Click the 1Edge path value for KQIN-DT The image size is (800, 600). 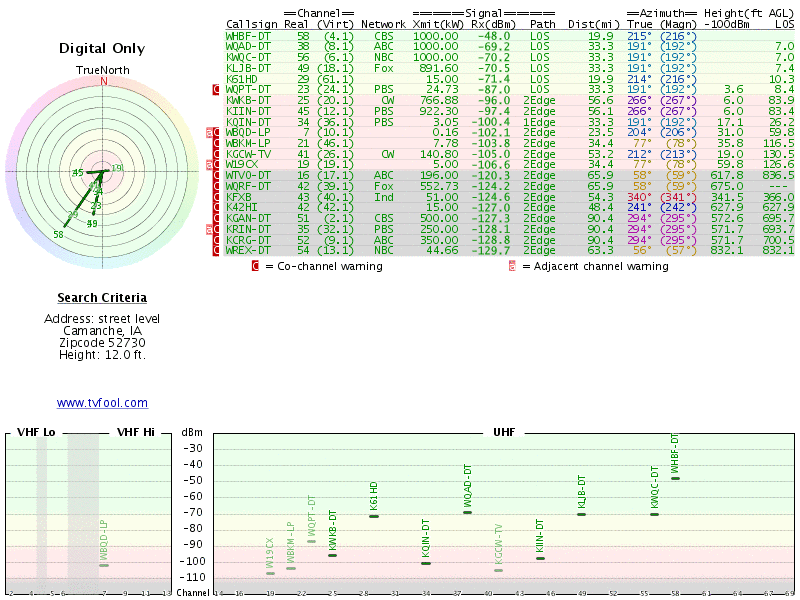(539, 122)
